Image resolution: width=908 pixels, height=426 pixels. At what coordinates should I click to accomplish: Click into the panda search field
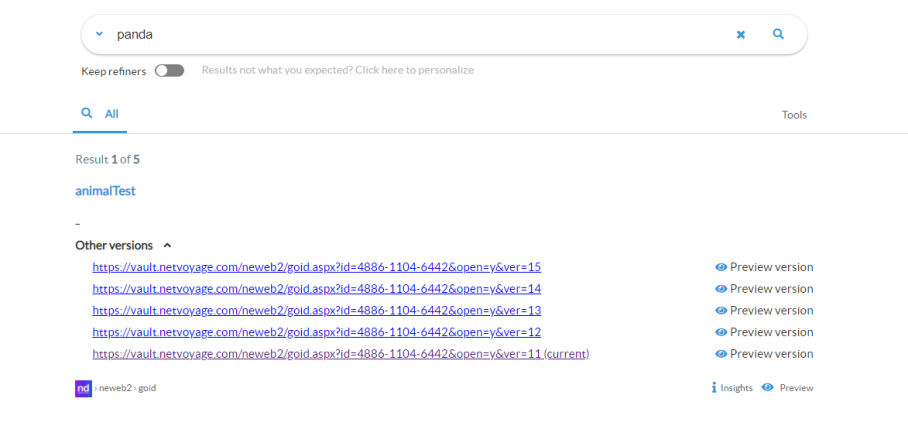pyautogui.click(x=400, y=34)
